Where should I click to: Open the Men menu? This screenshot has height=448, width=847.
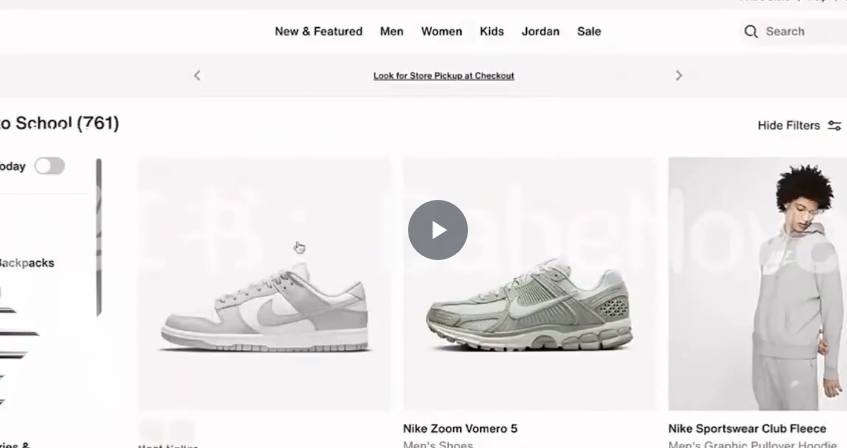click(392, 31)
